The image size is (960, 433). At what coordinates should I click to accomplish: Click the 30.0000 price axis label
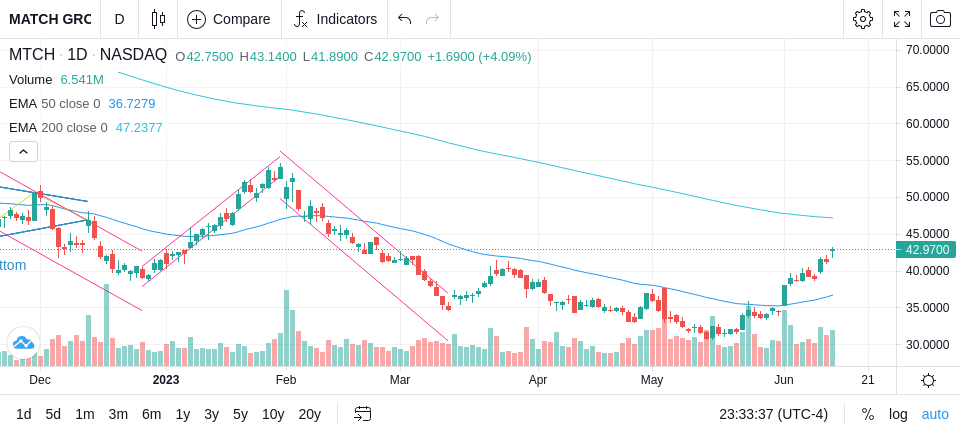click(x=929, y=344)
